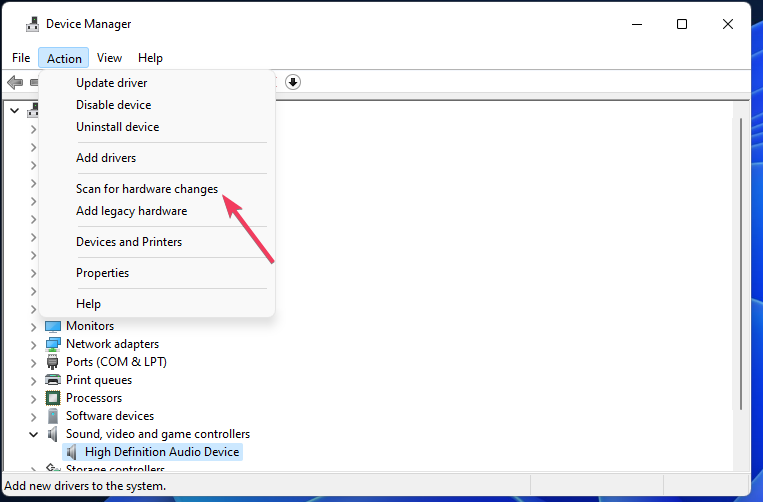This screenshot has height=502, width=763.
Task: Click the device tree vertical scrollbar
Action: coord(741,264)
